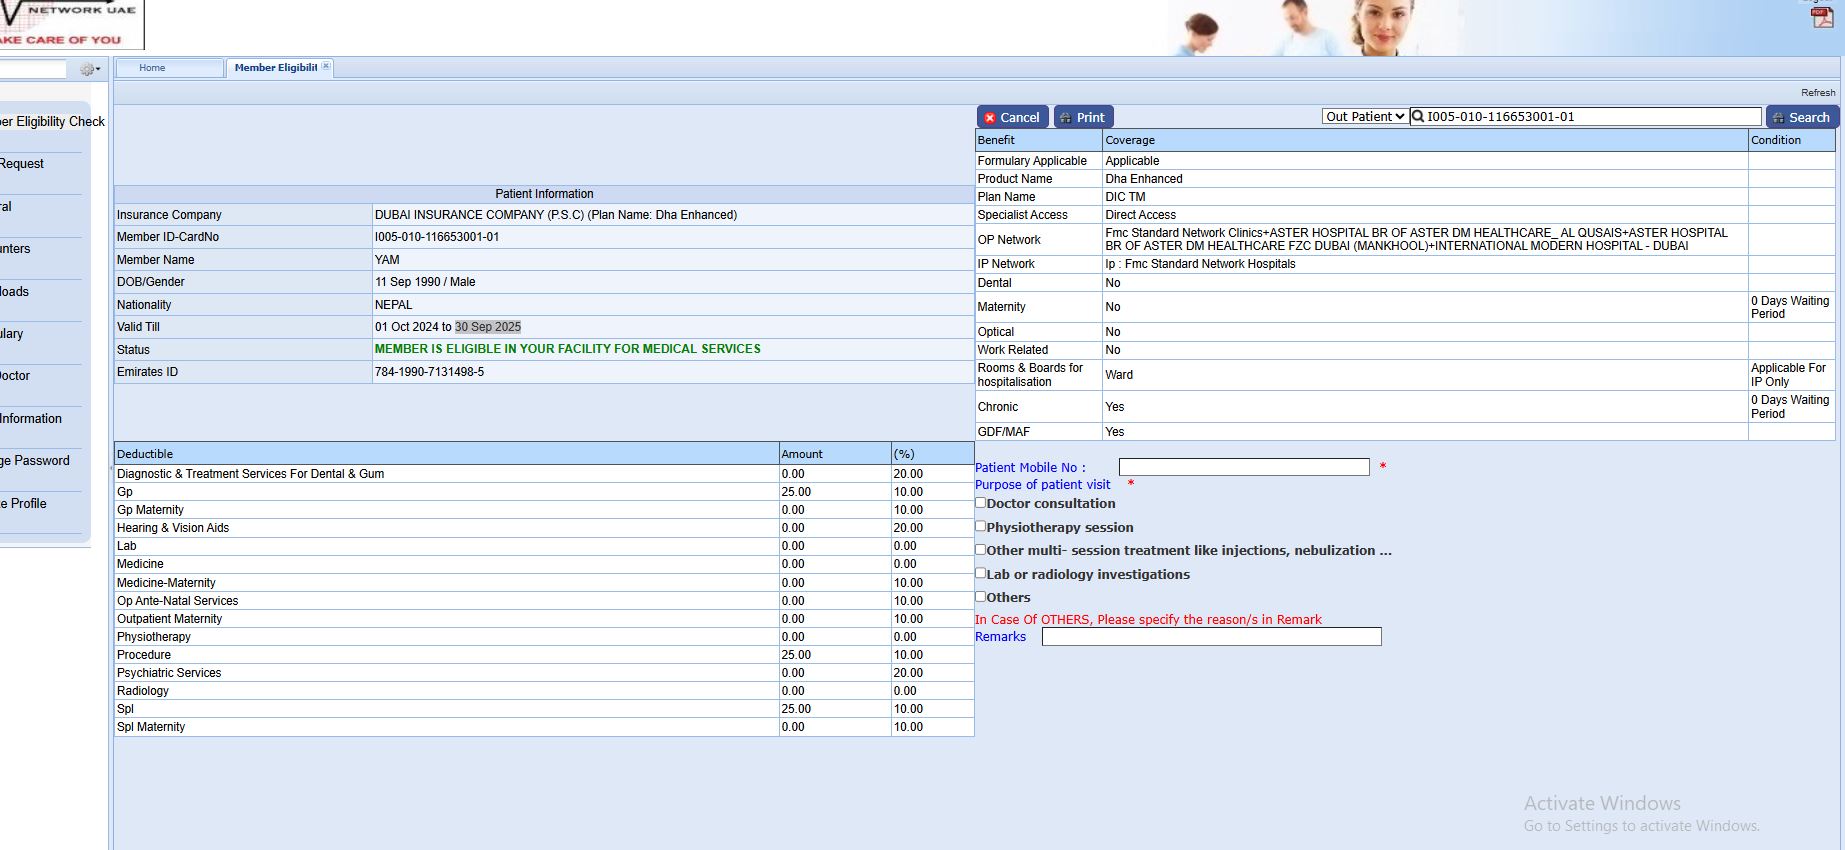Click the magnifier icon beside member ID

pyautogui.click(x=1418, y=117)
